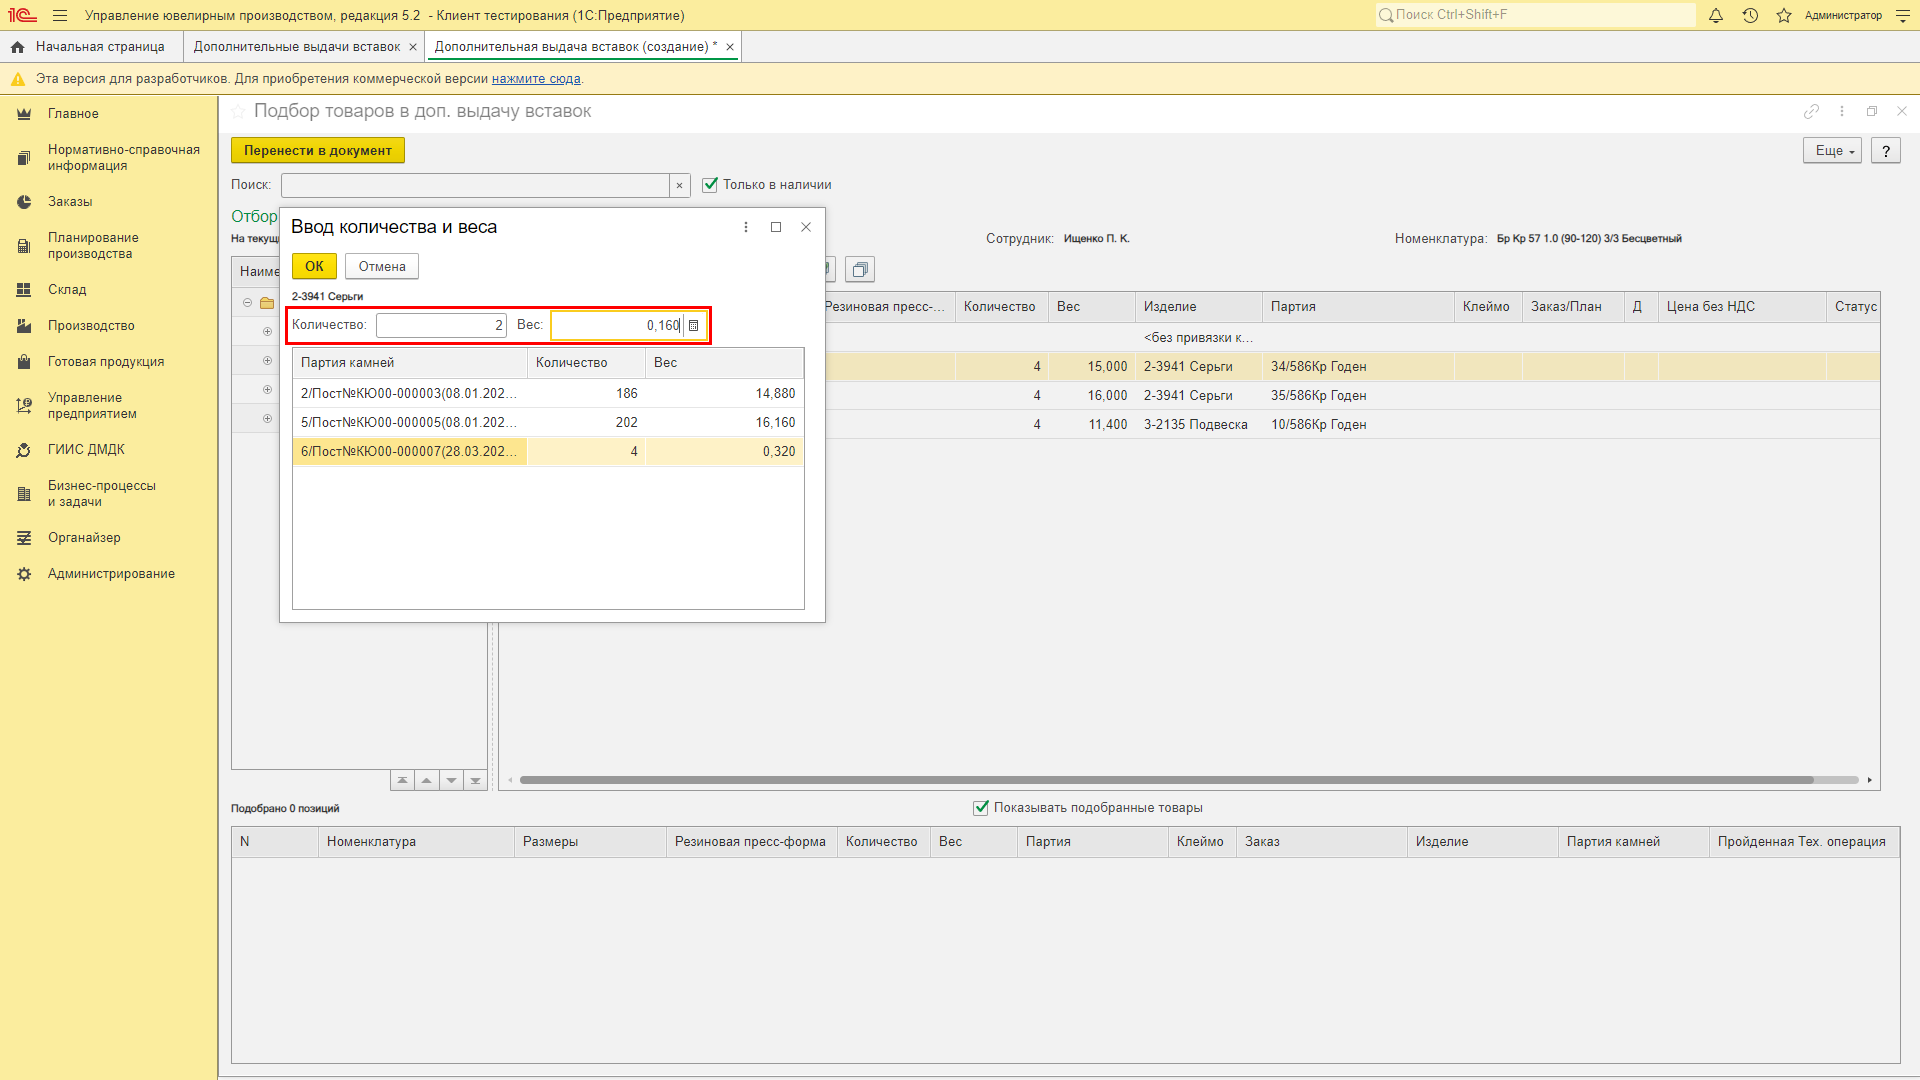Screen dimensions: 1920x1080
Task: Expand the third tree node
Action: point(267,390)
